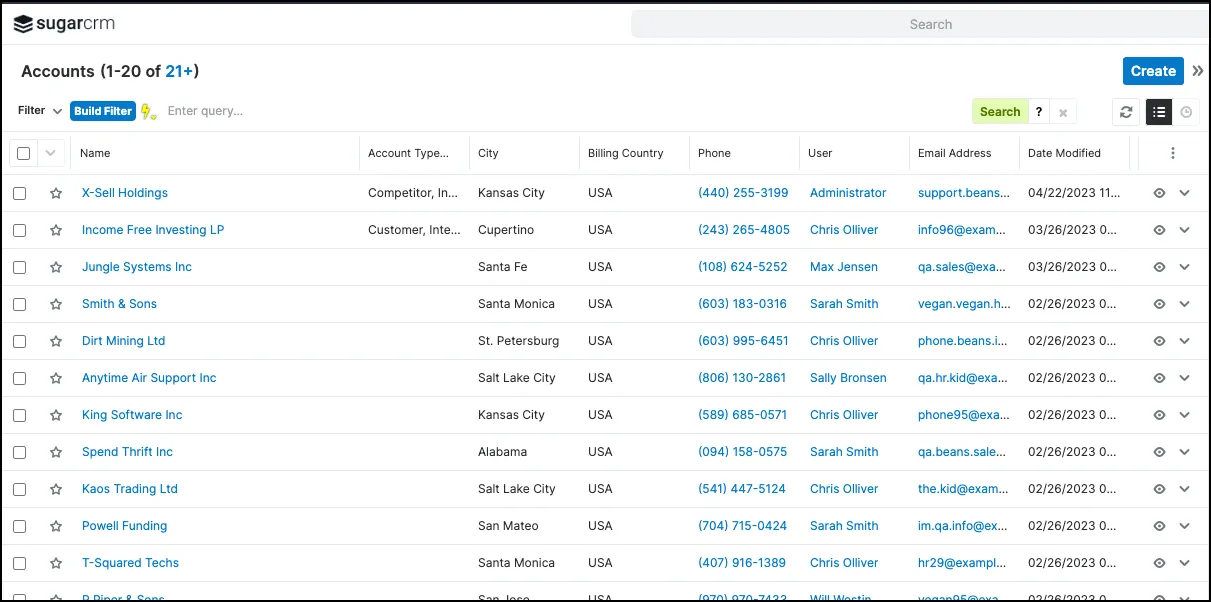The image size is (1211, 602).
Task: Star Anytime Air Support Inc
Action: pos(56,378)
